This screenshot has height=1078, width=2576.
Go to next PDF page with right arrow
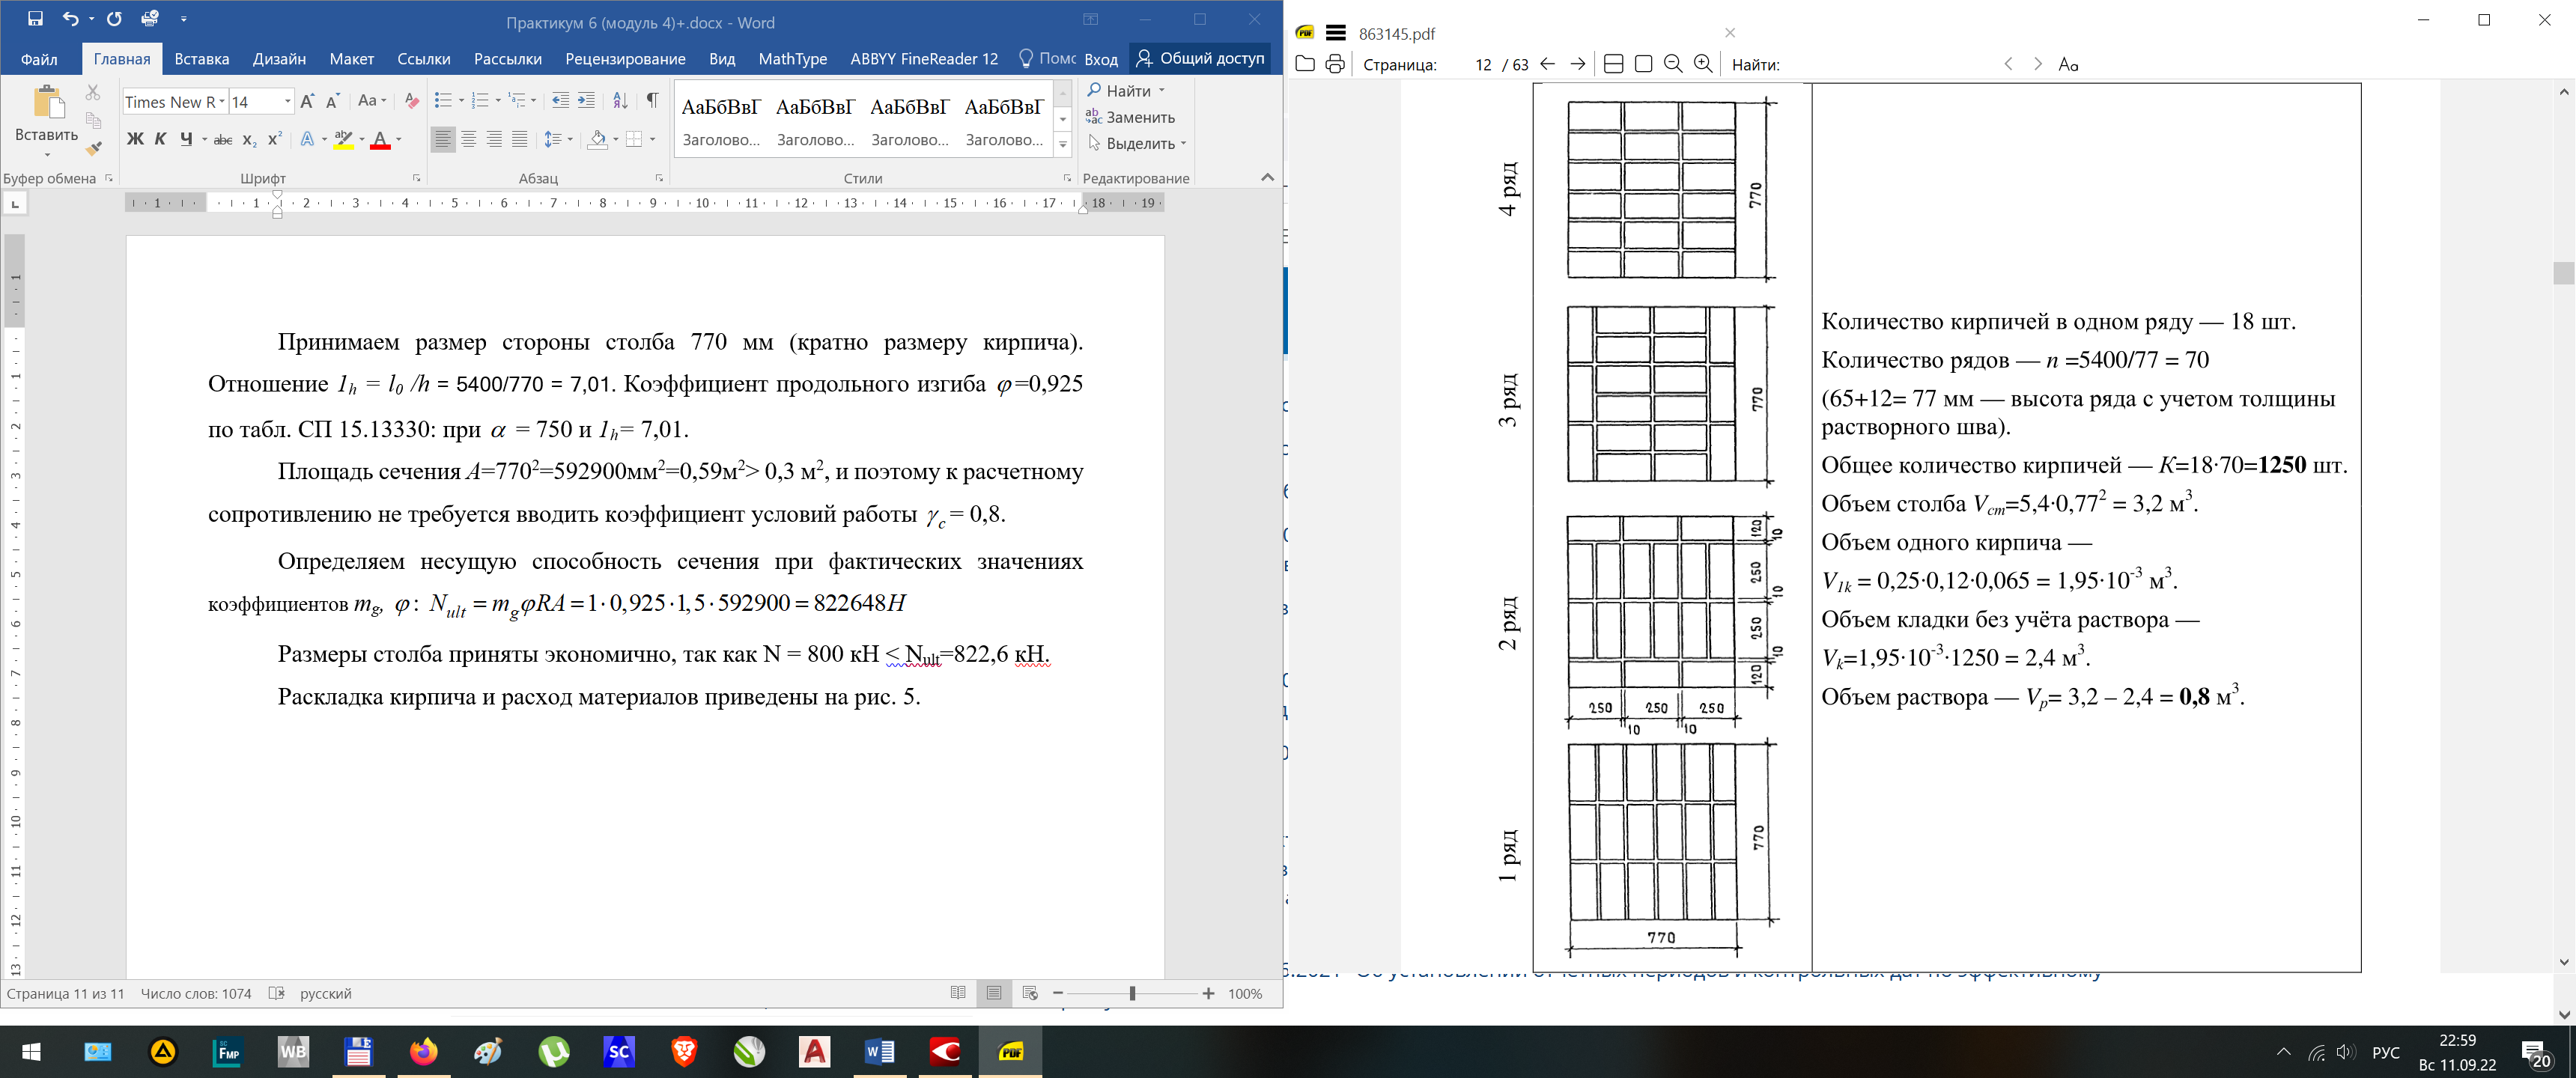point(1577,64)
